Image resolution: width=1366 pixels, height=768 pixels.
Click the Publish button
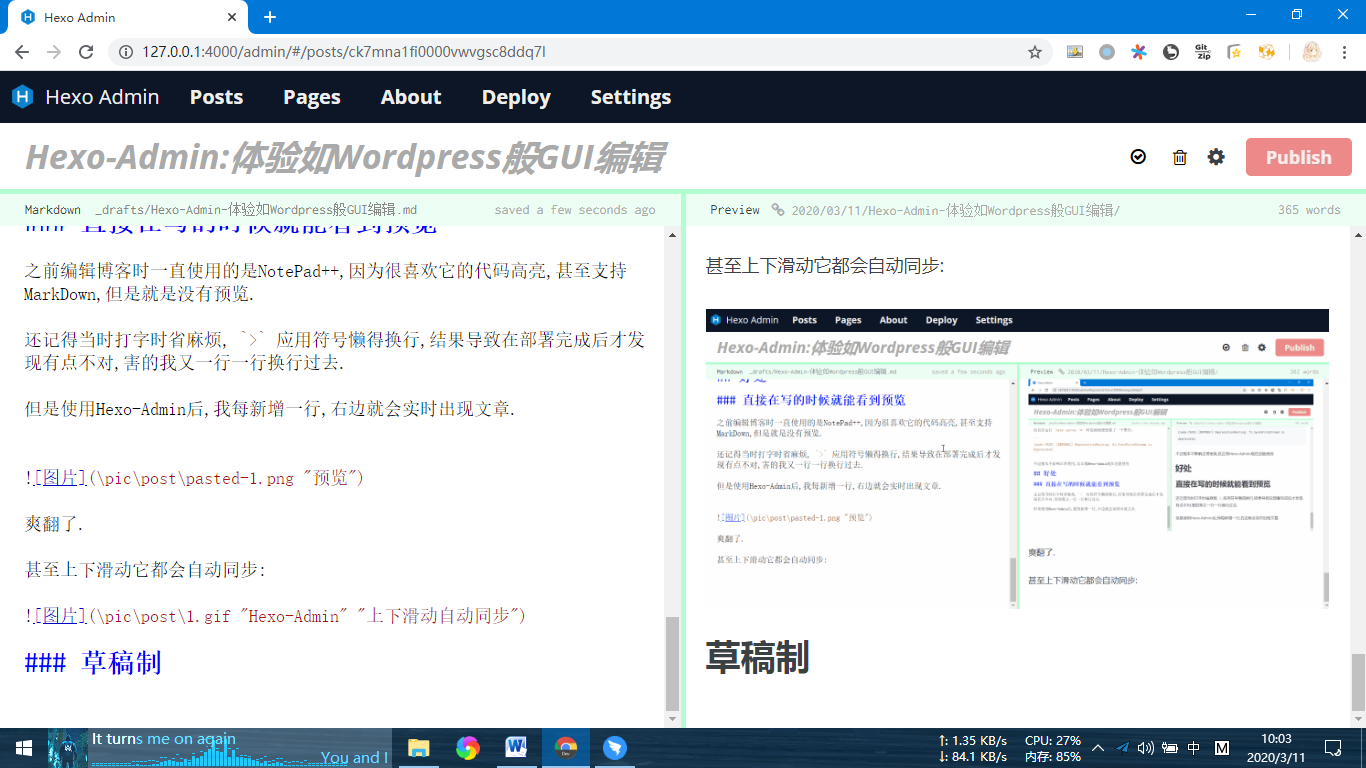[x=1299, y=157]
